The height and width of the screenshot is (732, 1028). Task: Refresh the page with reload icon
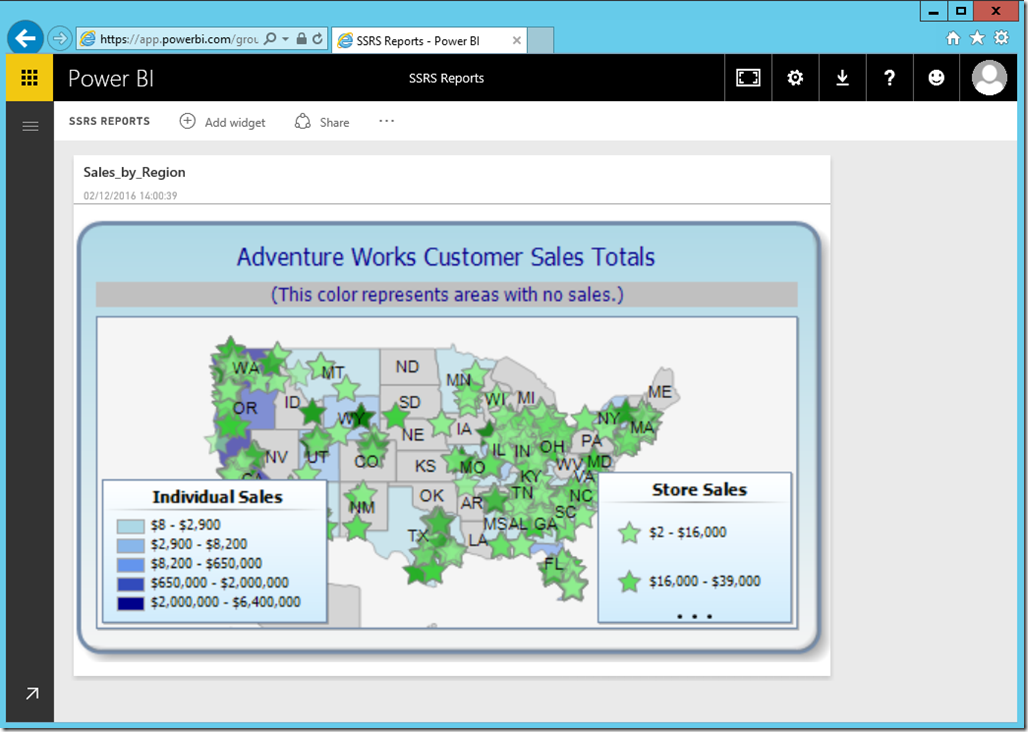pyautogui.click(x=317, y=39)
